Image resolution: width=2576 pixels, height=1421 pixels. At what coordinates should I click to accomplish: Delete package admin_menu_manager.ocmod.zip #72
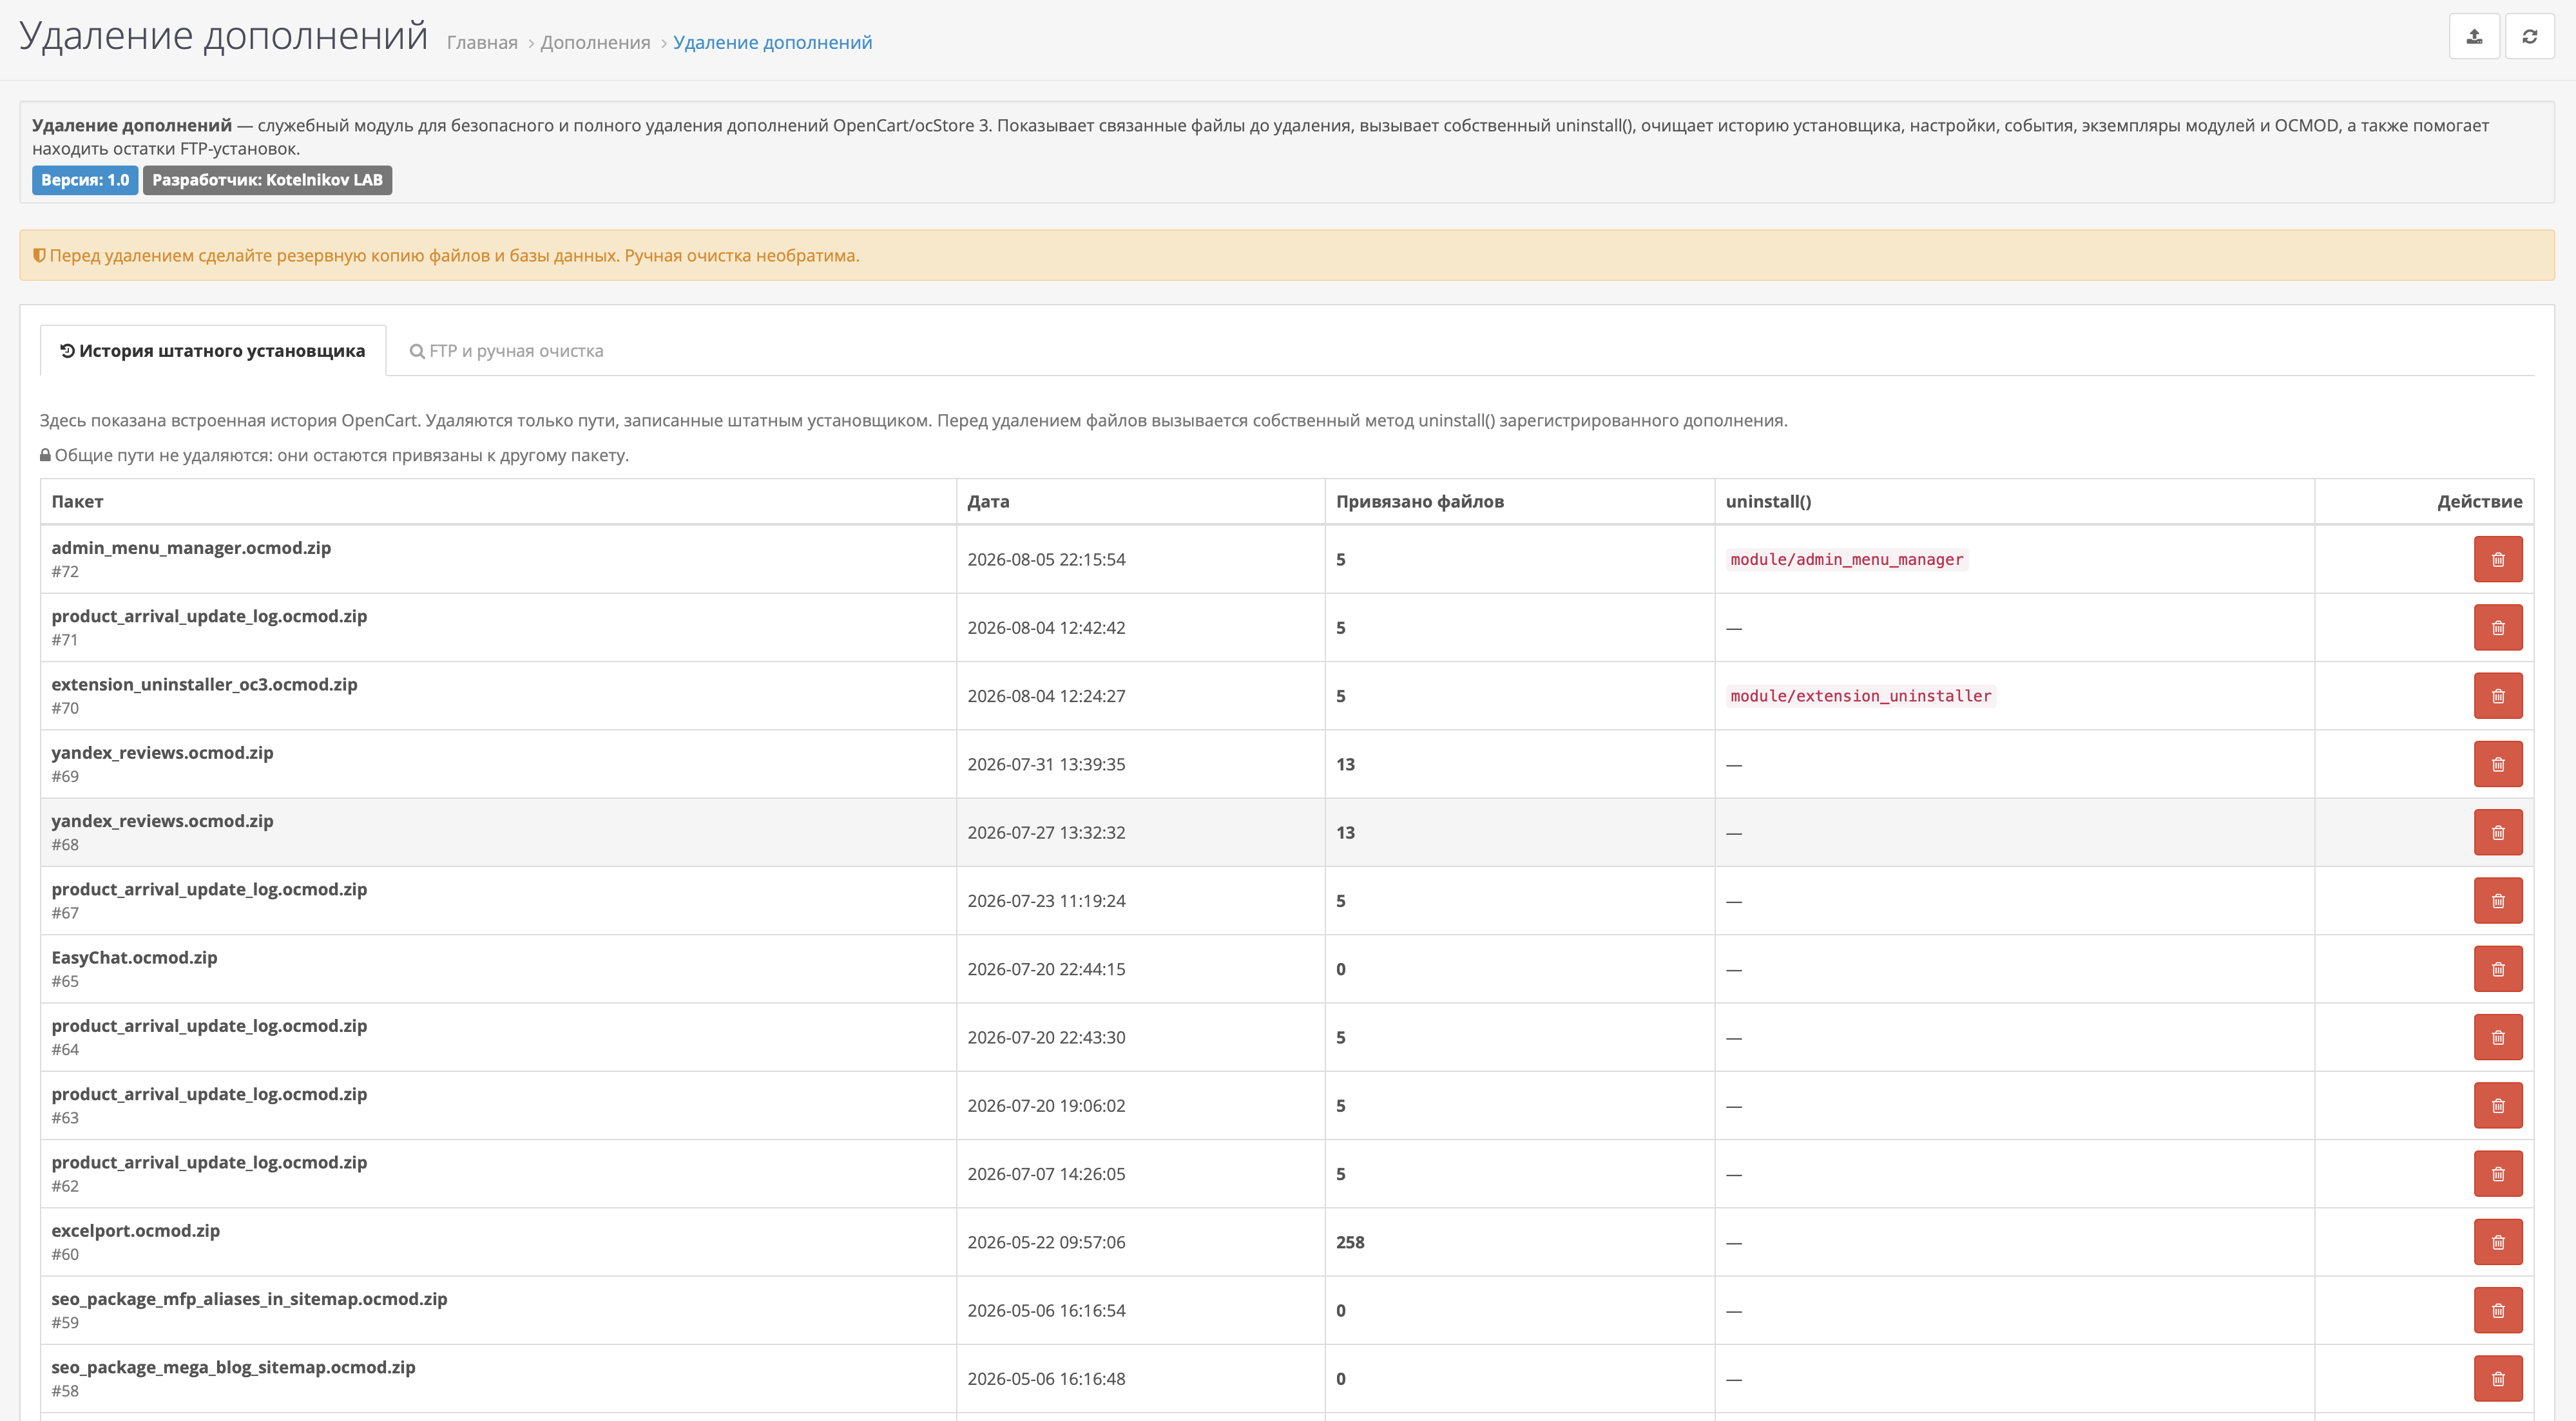pos(2498,559)
